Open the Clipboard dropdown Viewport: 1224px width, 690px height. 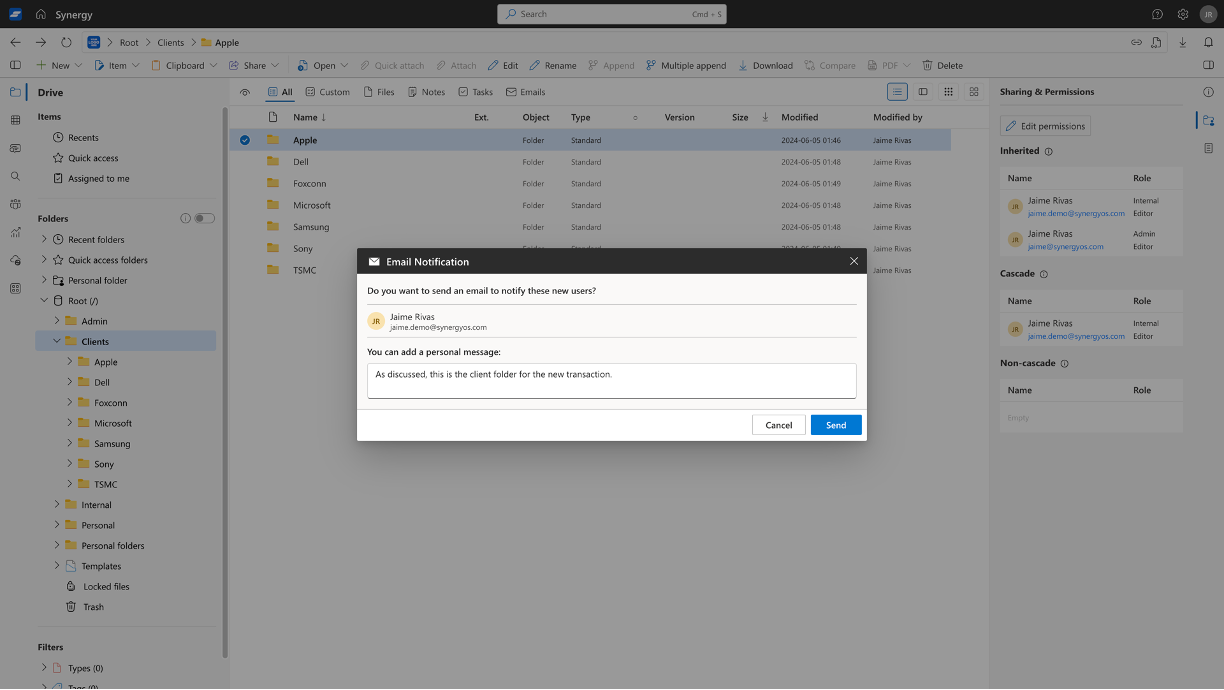point(184,65)
